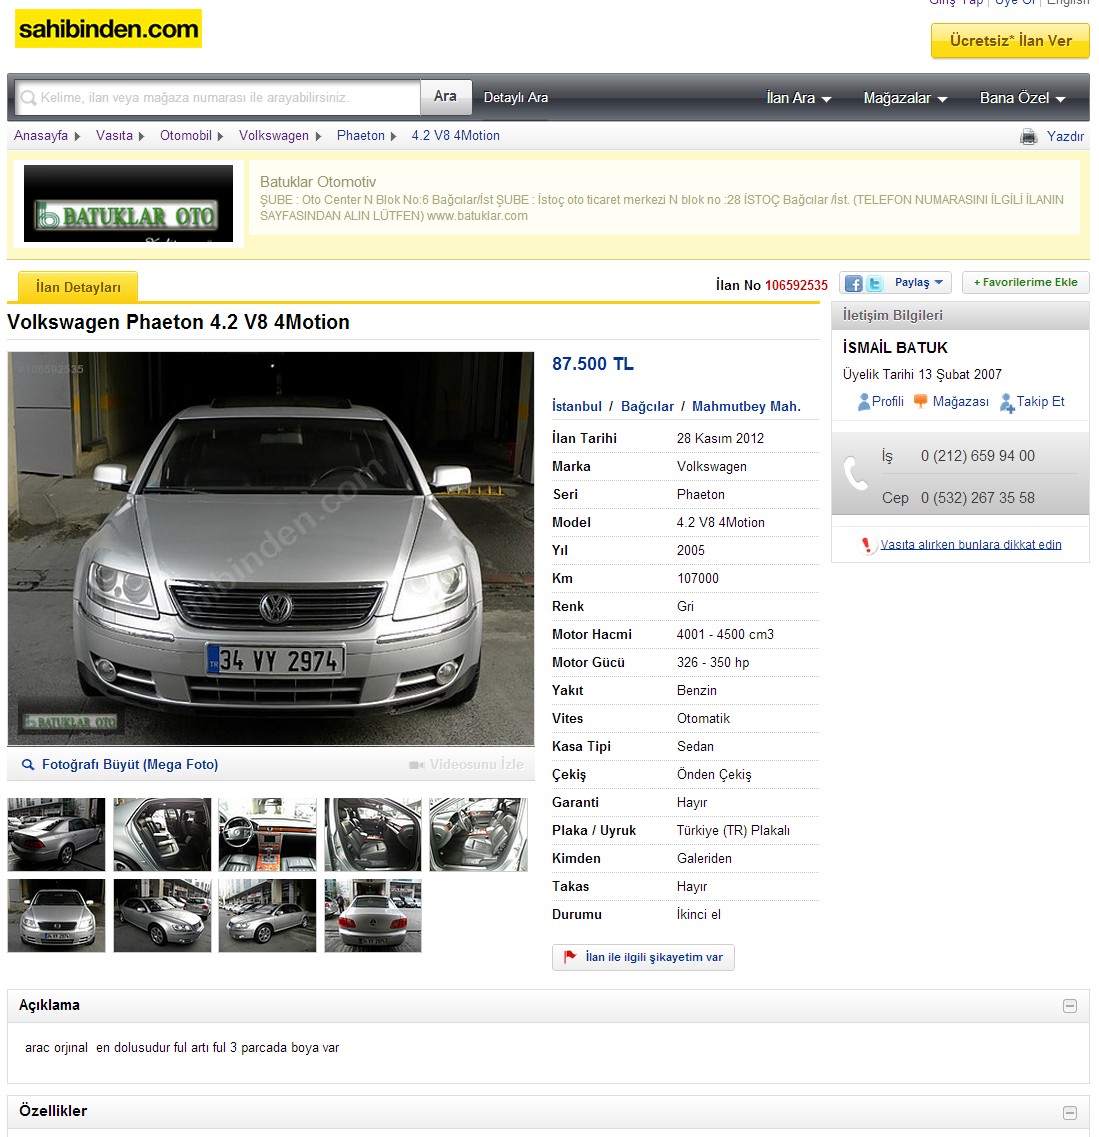
Task: Click the Twitter share icon
Action: click(875, 284)
